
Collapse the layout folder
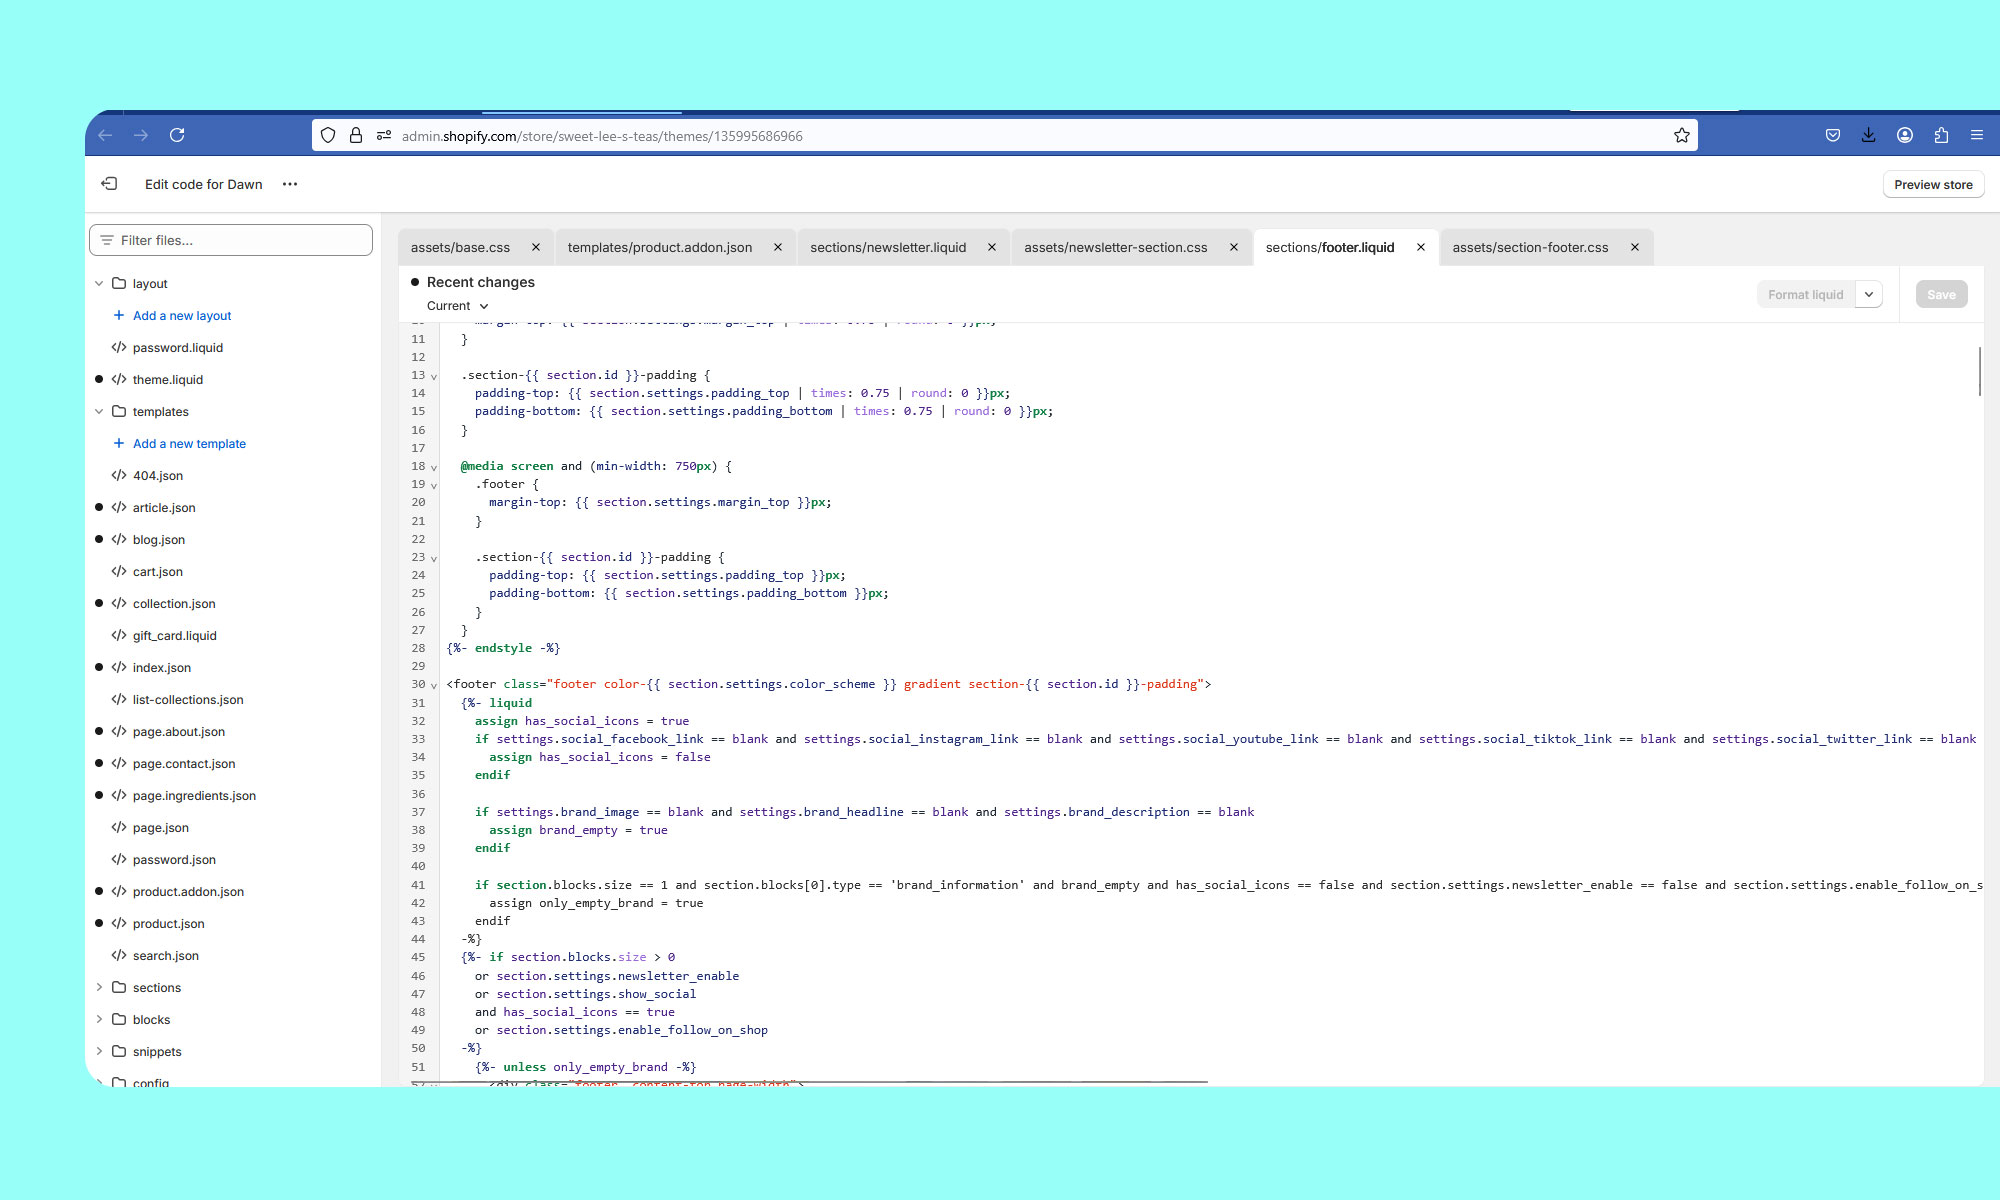click(99, 284)
